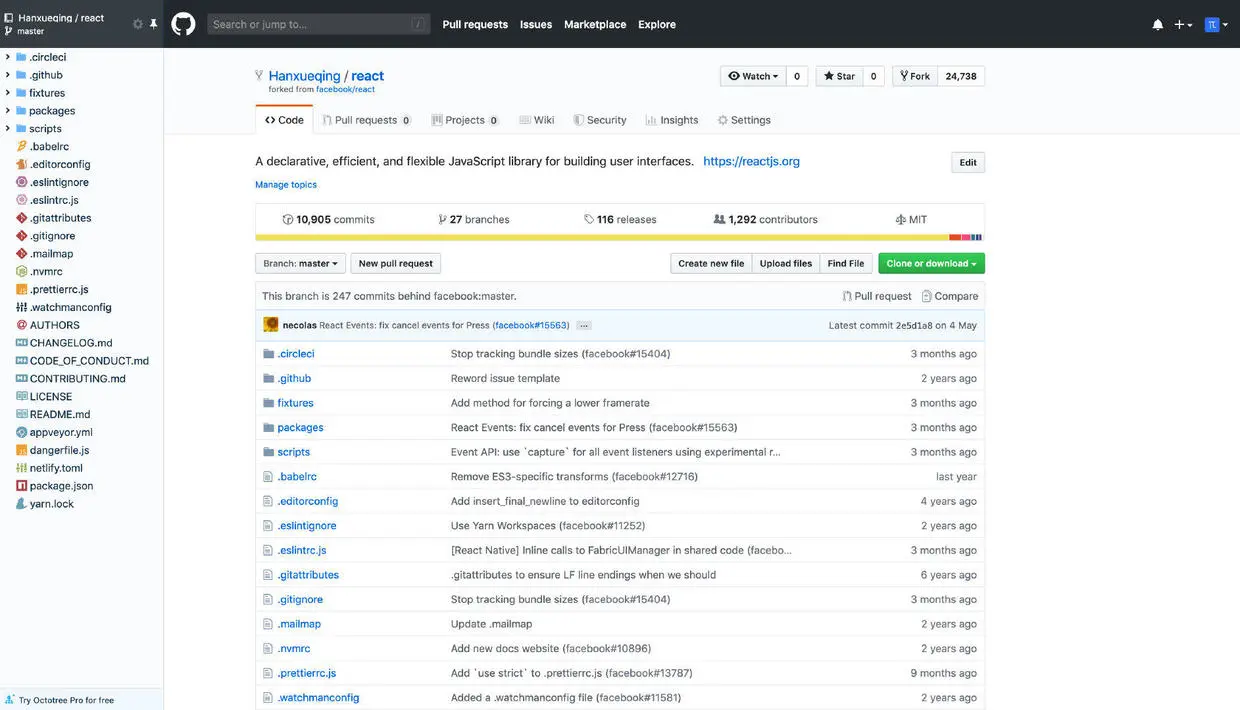
Task: Open package.json in sidebar
Action: coord(61,486)
